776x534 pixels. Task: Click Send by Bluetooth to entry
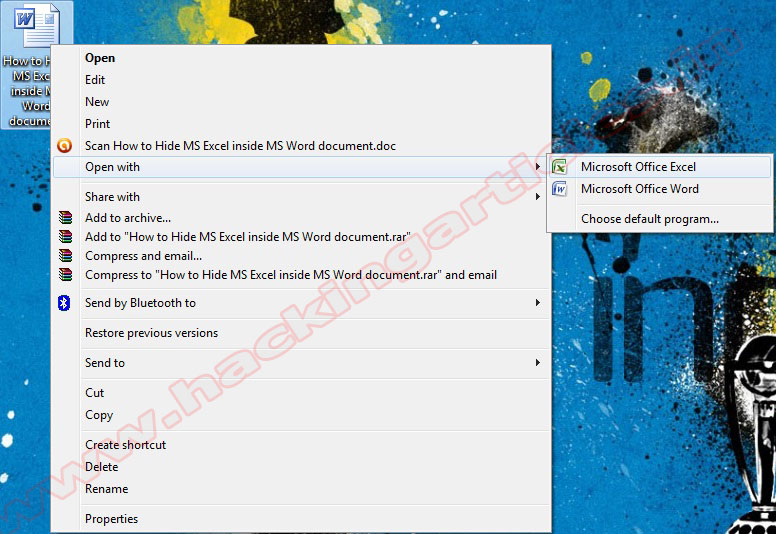(301, 302)
